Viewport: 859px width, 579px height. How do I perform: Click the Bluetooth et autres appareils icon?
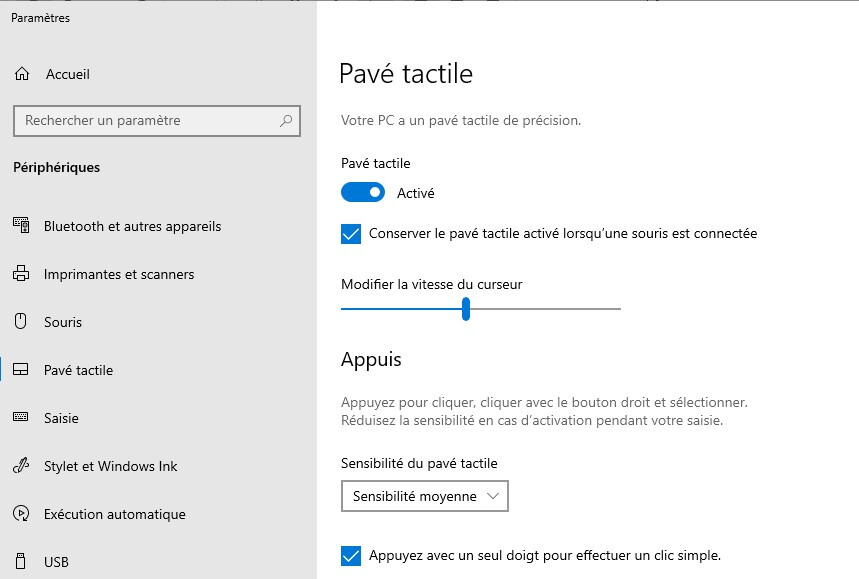click(21, 226)
